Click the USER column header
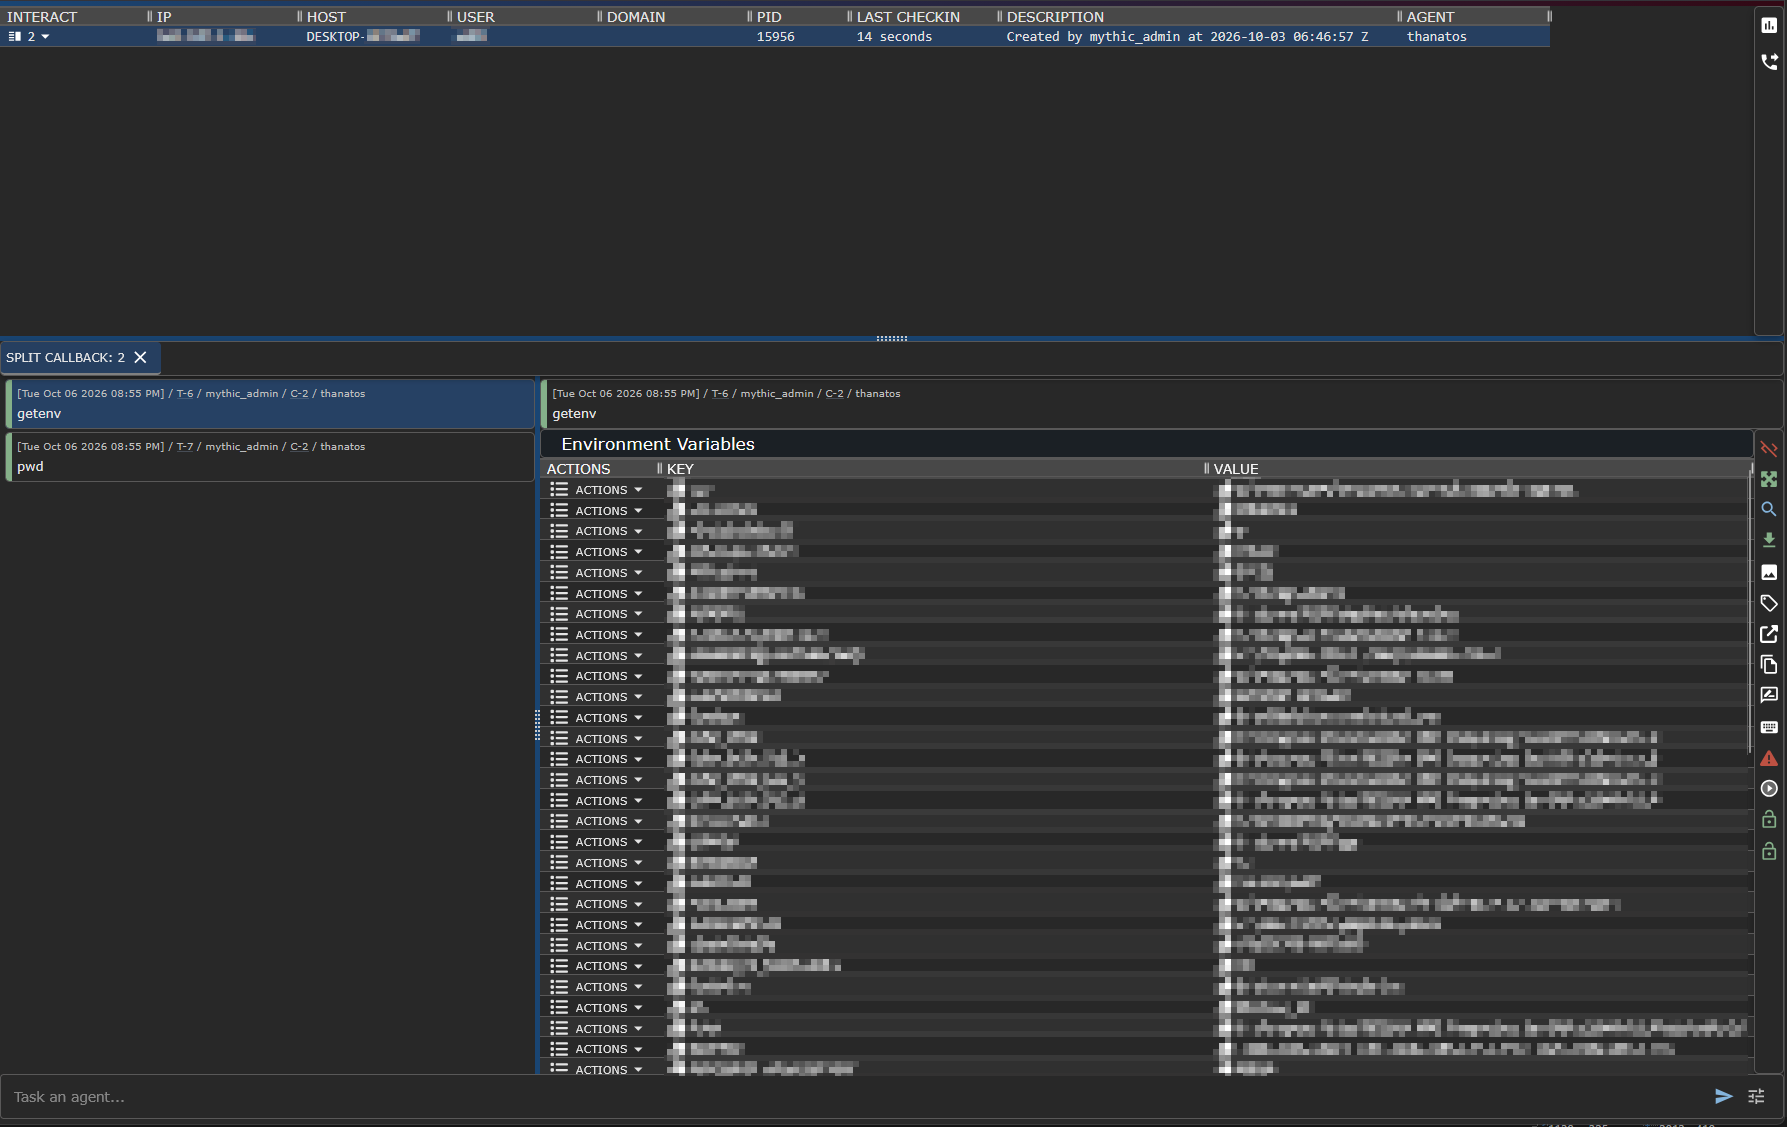 pyautogui.click(x=476, y=17)
